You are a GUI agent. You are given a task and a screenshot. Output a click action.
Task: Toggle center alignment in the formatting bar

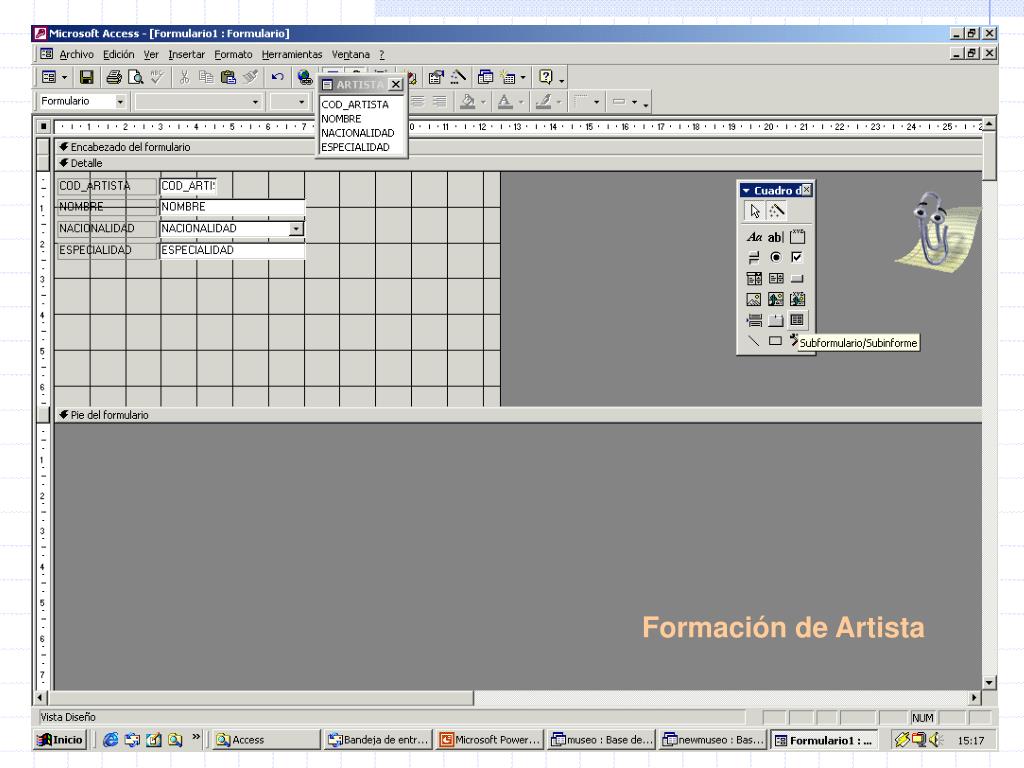(418, 101)
